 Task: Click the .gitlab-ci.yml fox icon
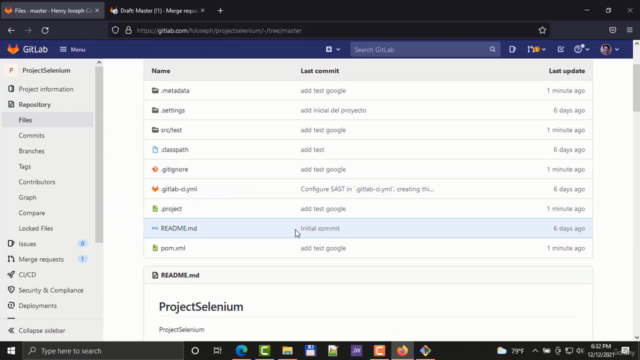155,189
